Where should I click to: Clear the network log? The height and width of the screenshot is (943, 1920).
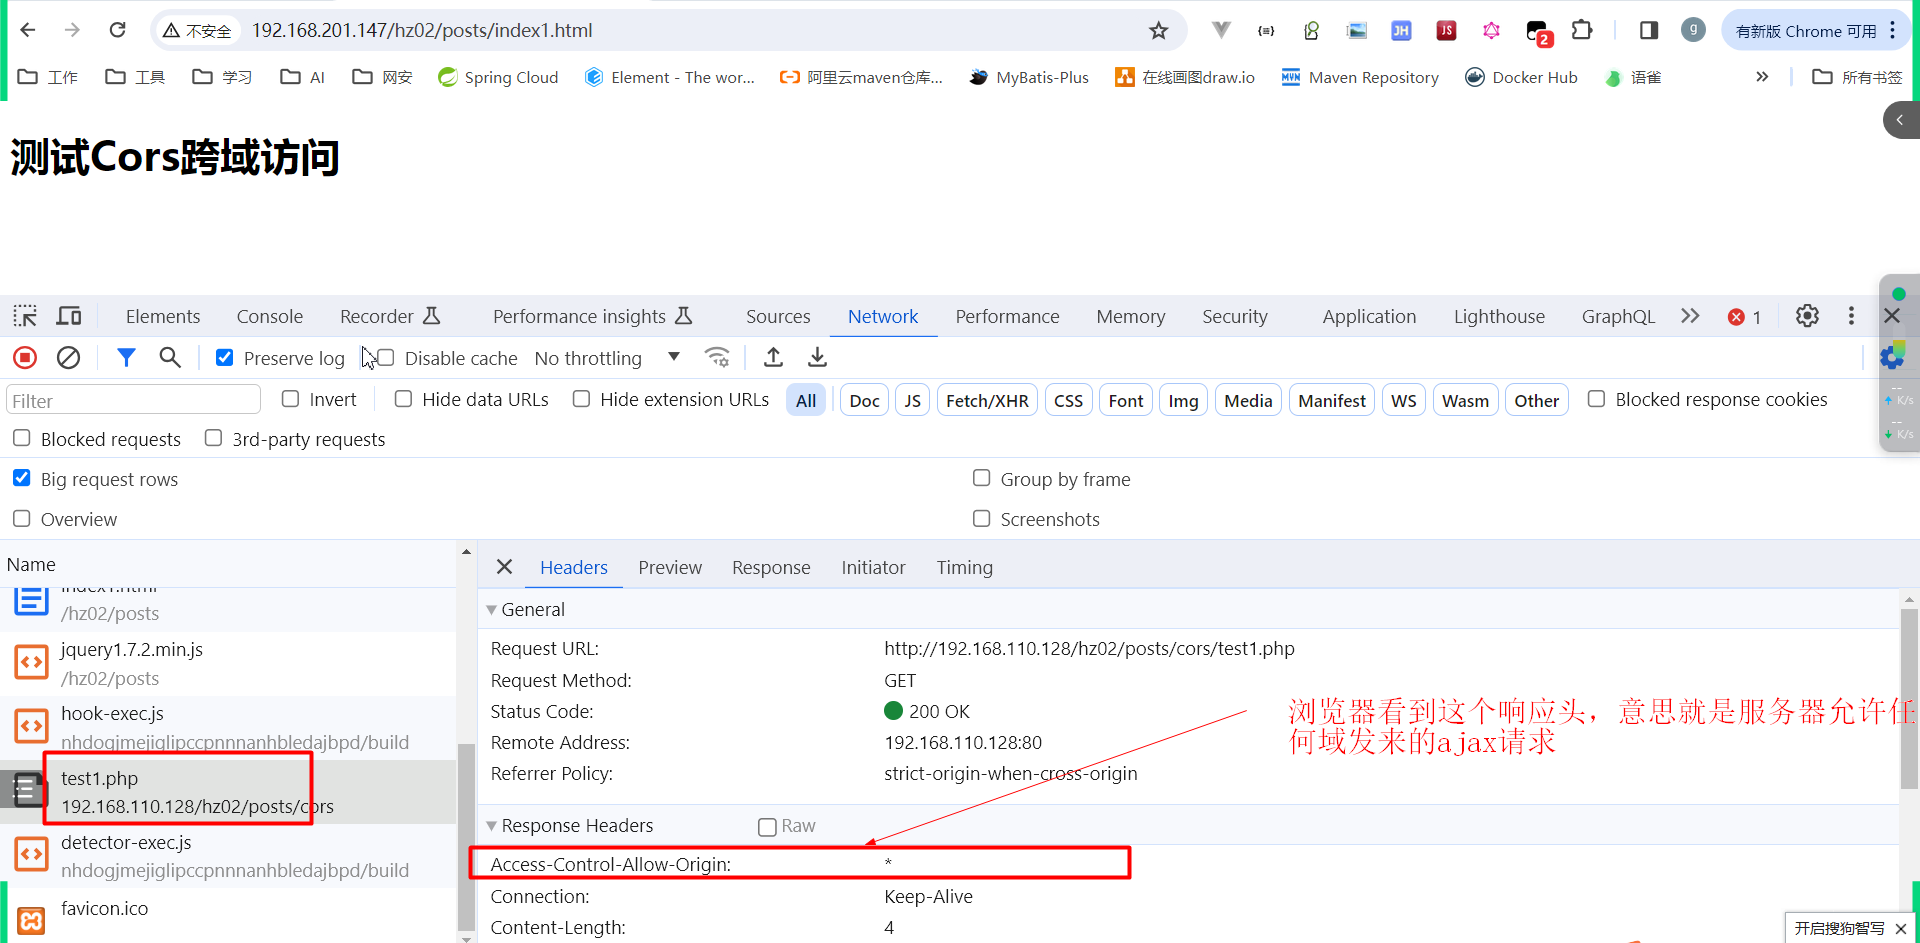click(68, 357)
